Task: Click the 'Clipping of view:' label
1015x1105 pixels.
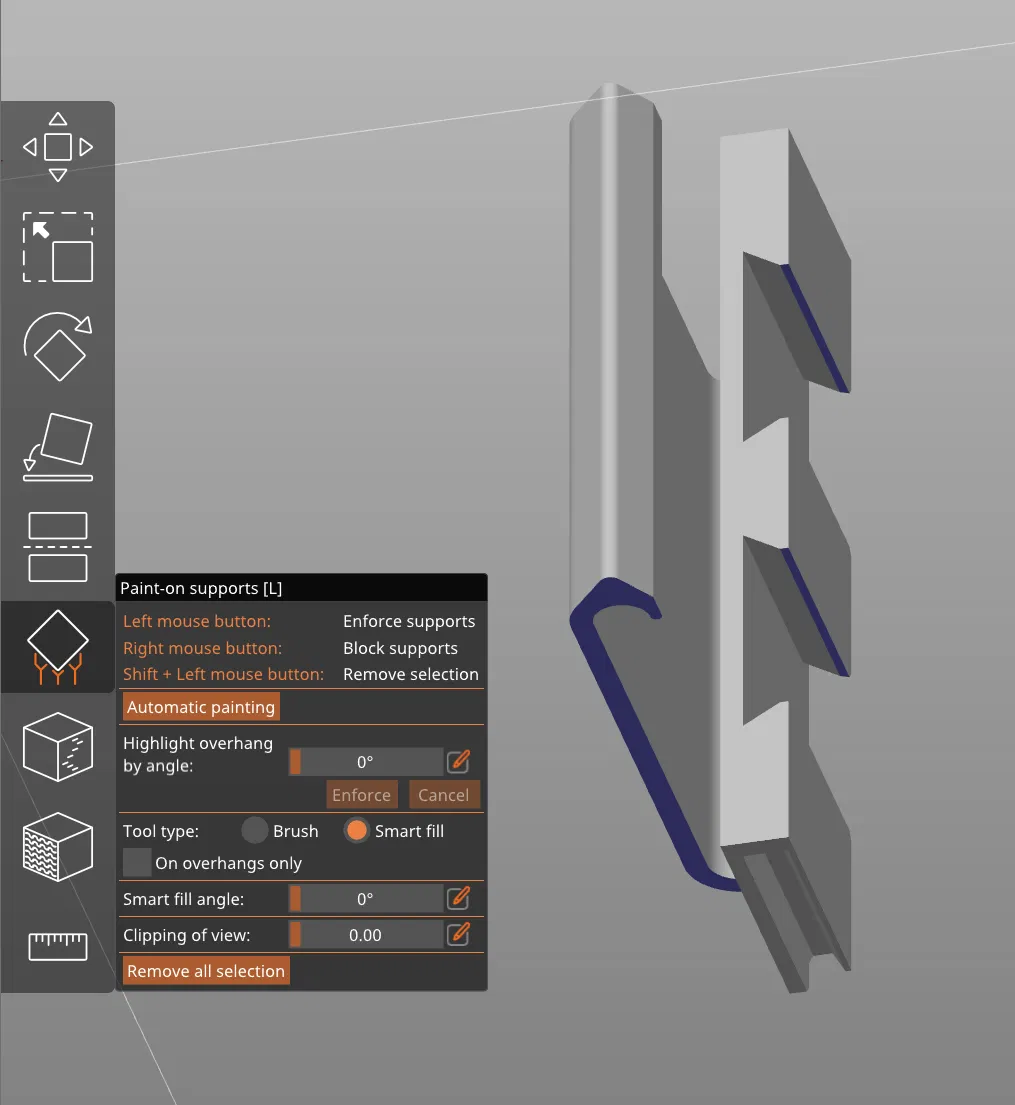Action: [187, 935]
